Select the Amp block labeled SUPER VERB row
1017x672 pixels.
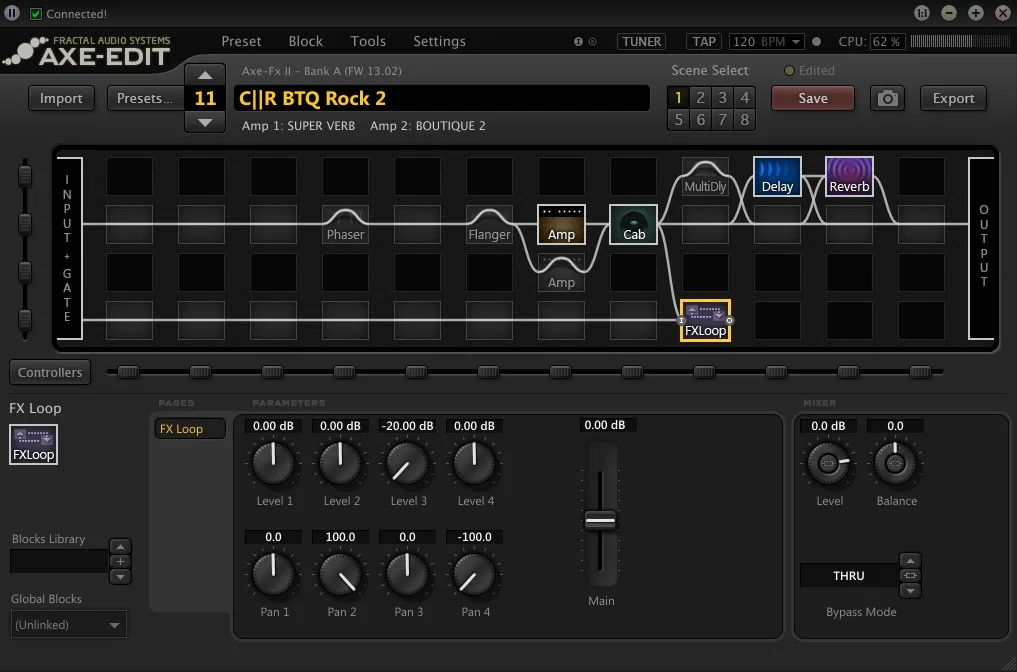pyautogui.click(x=561, y=224)
